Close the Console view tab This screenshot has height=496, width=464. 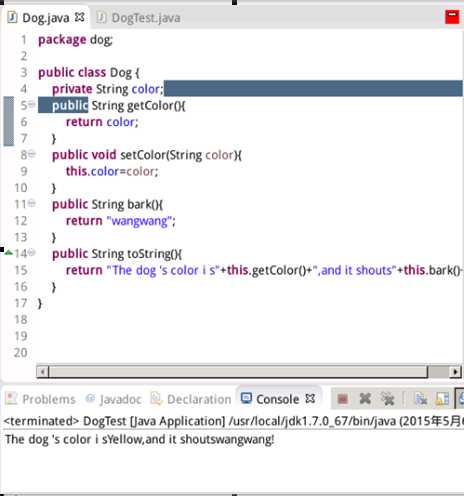pos(310,398)
